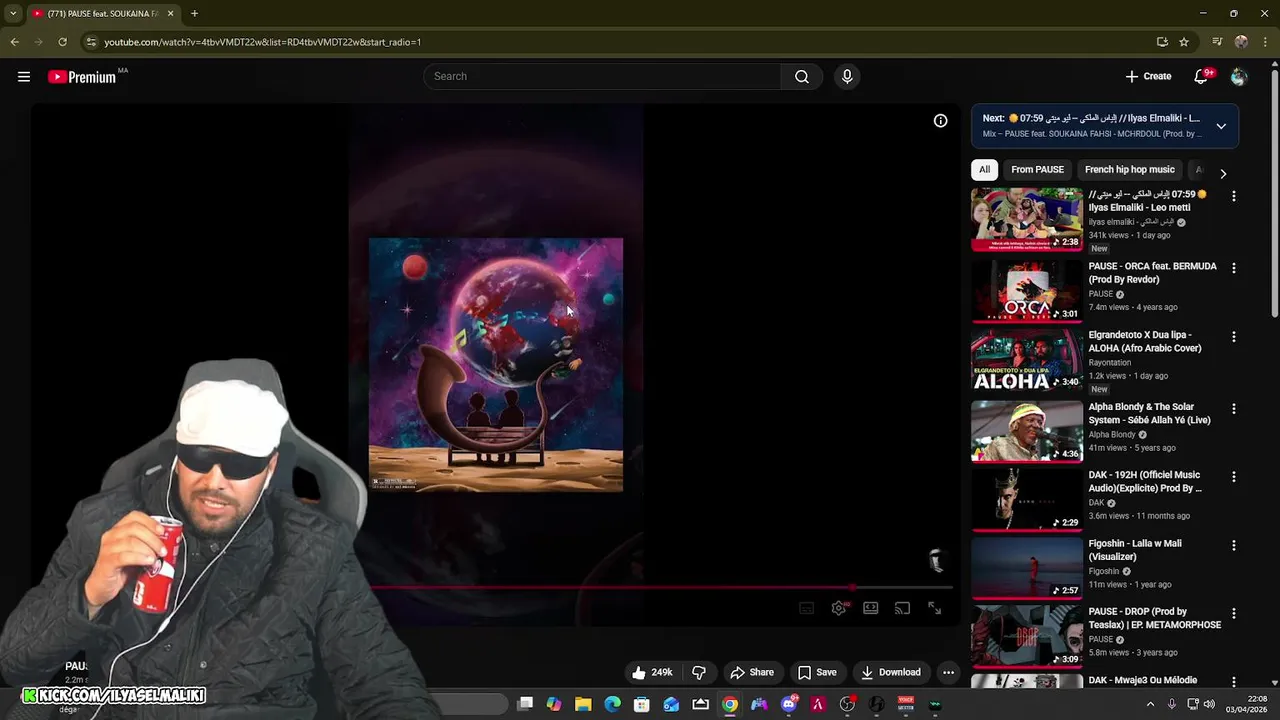1280x720 pixels.
Task: Open options for ALOHA Afro Arabic Cover
Action: tap(1233, 337)
